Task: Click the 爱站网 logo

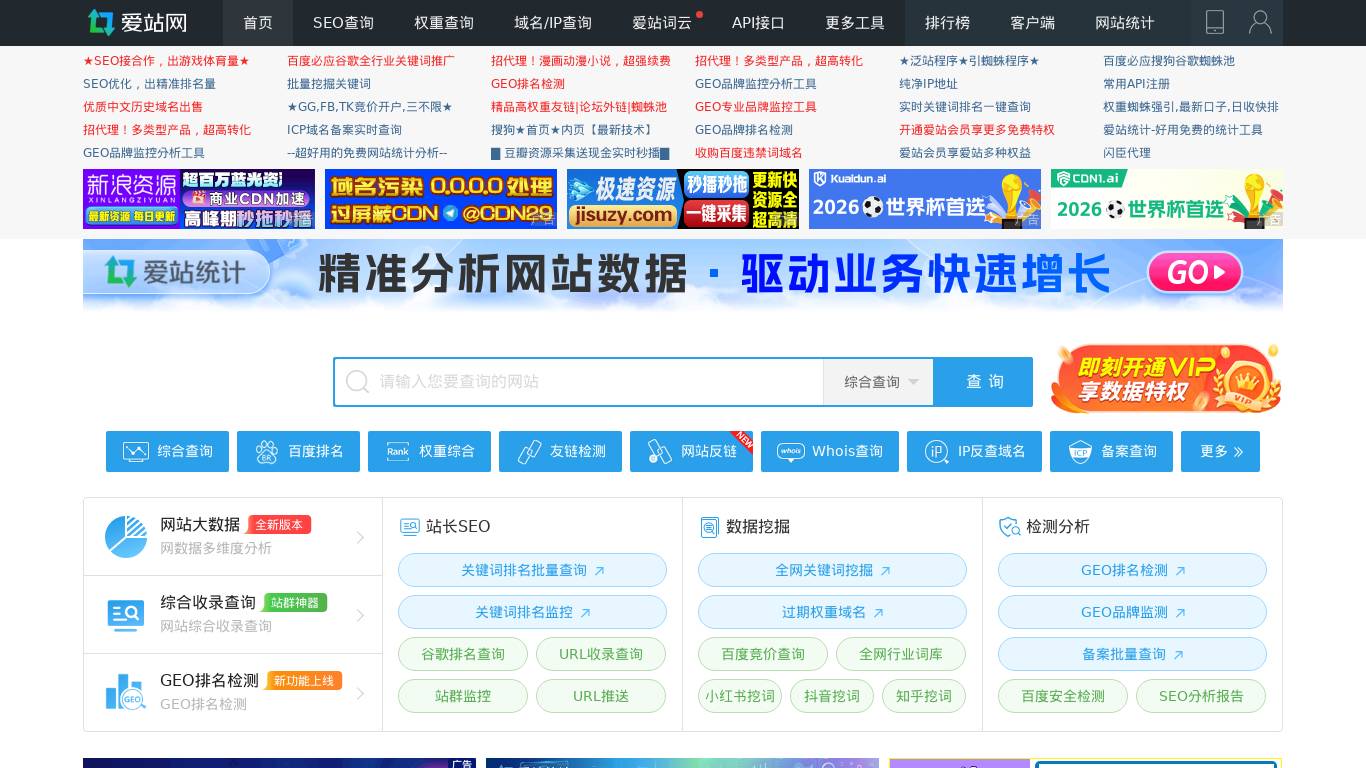Action: tap(137, 22)
